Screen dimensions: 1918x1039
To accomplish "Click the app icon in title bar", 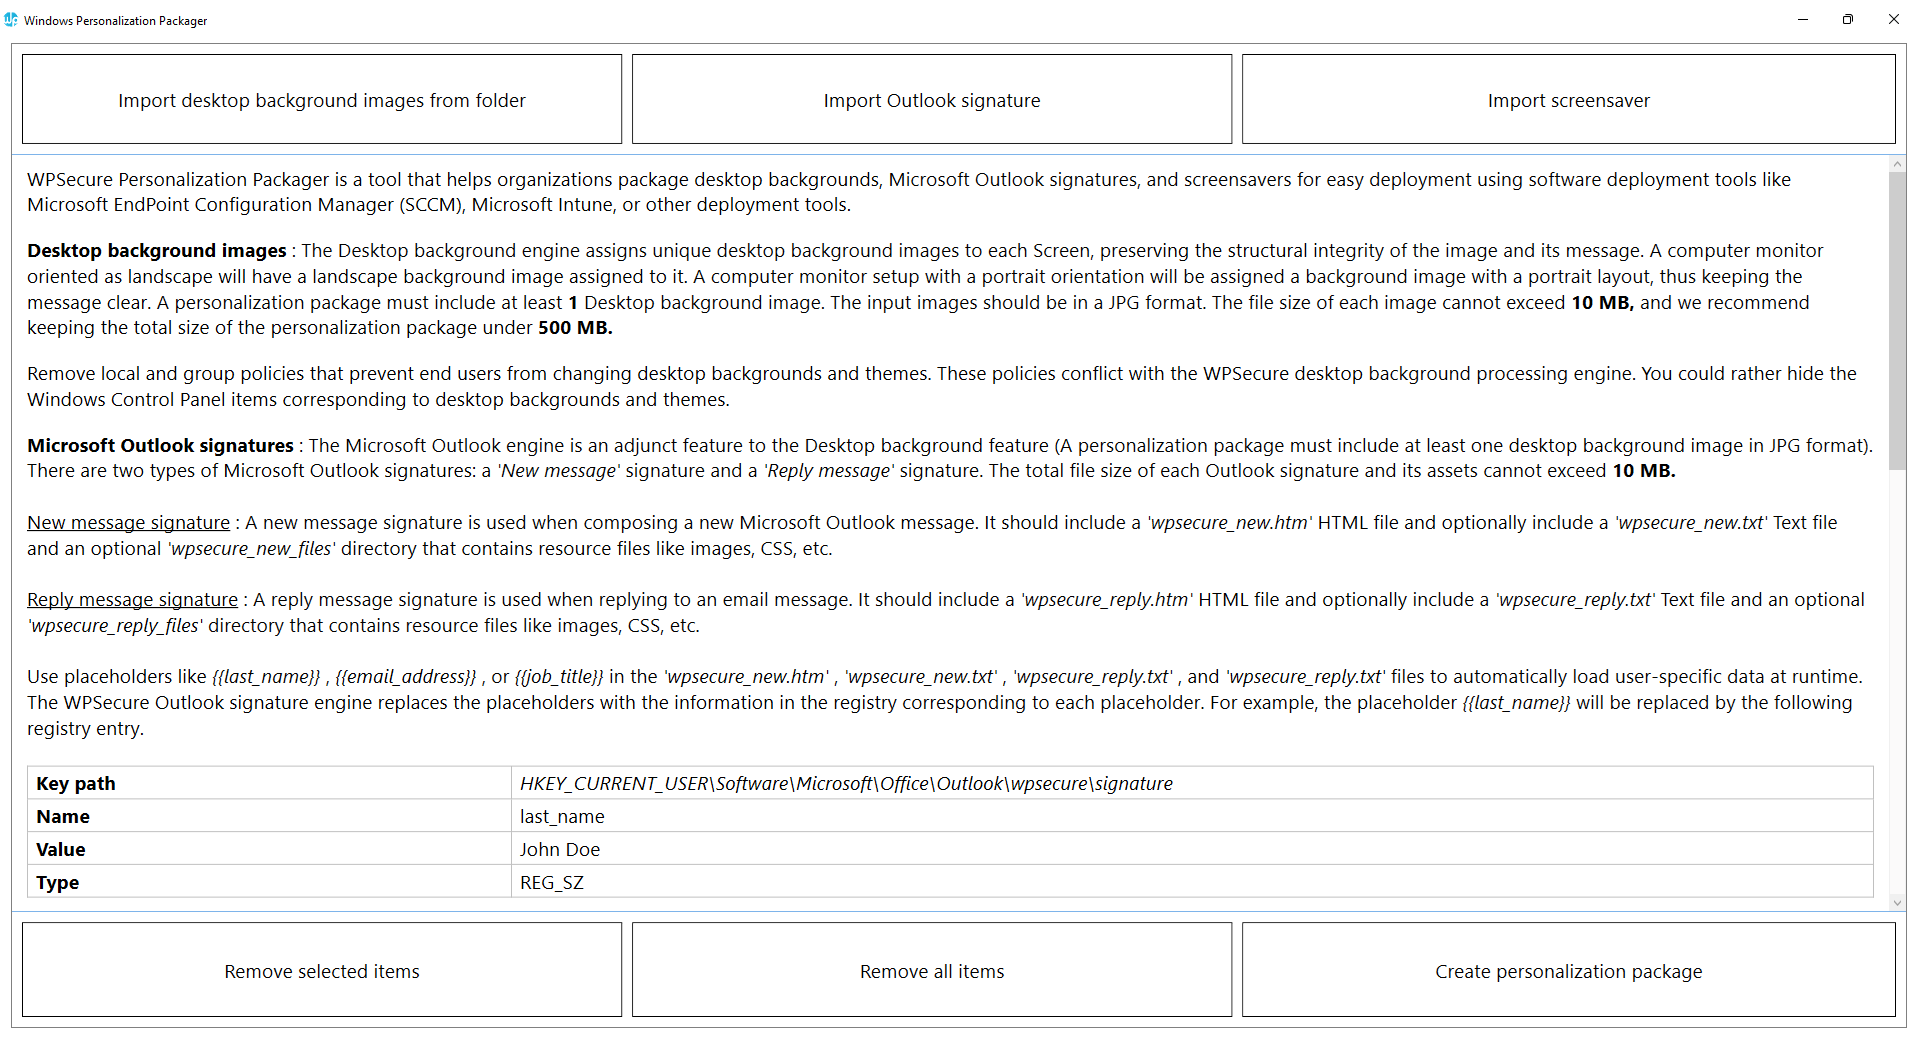I will click(11, 19).
